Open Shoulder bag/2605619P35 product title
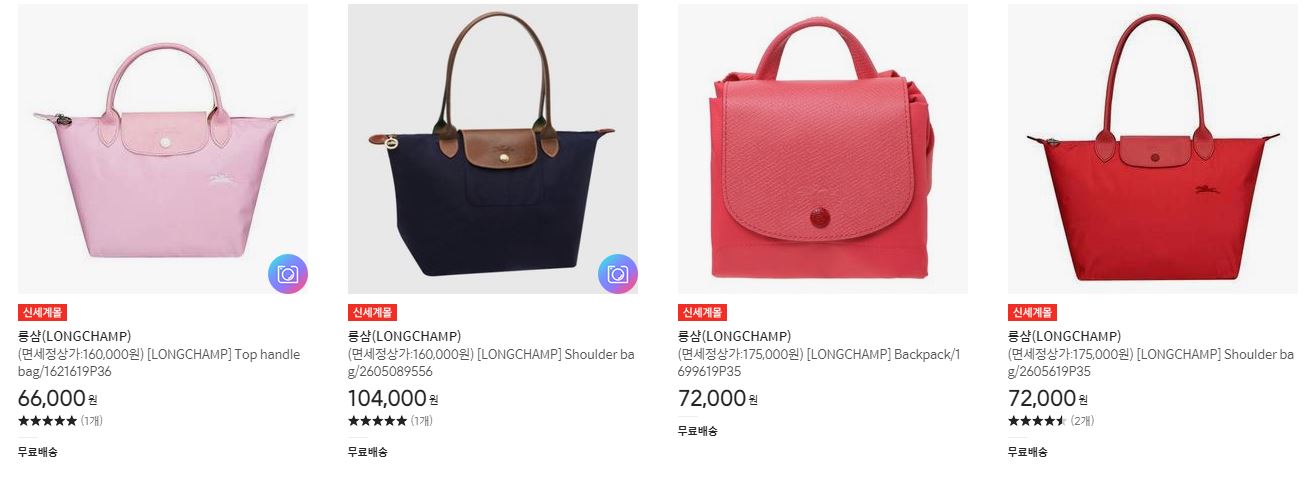 click(1152, 362)
